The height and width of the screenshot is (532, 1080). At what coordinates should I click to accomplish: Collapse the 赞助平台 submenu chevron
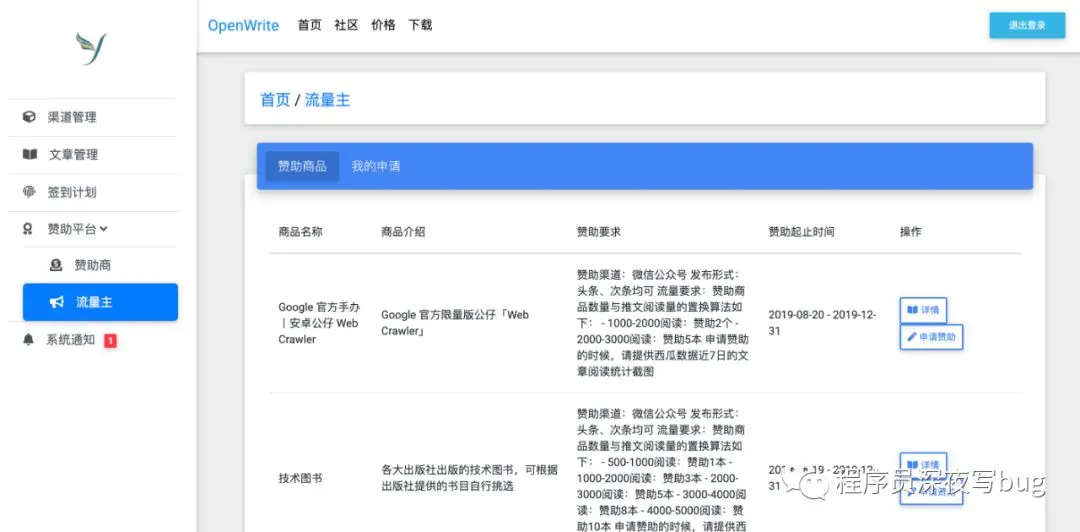(103, 229)
